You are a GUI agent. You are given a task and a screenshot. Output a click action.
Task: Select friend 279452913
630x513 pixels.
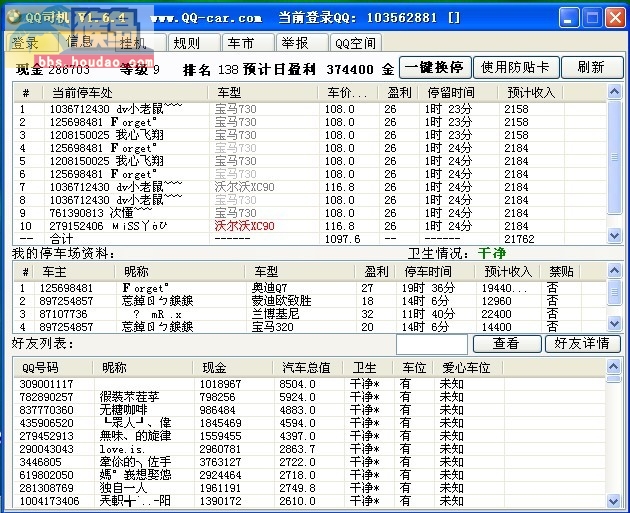coord(310,436)
